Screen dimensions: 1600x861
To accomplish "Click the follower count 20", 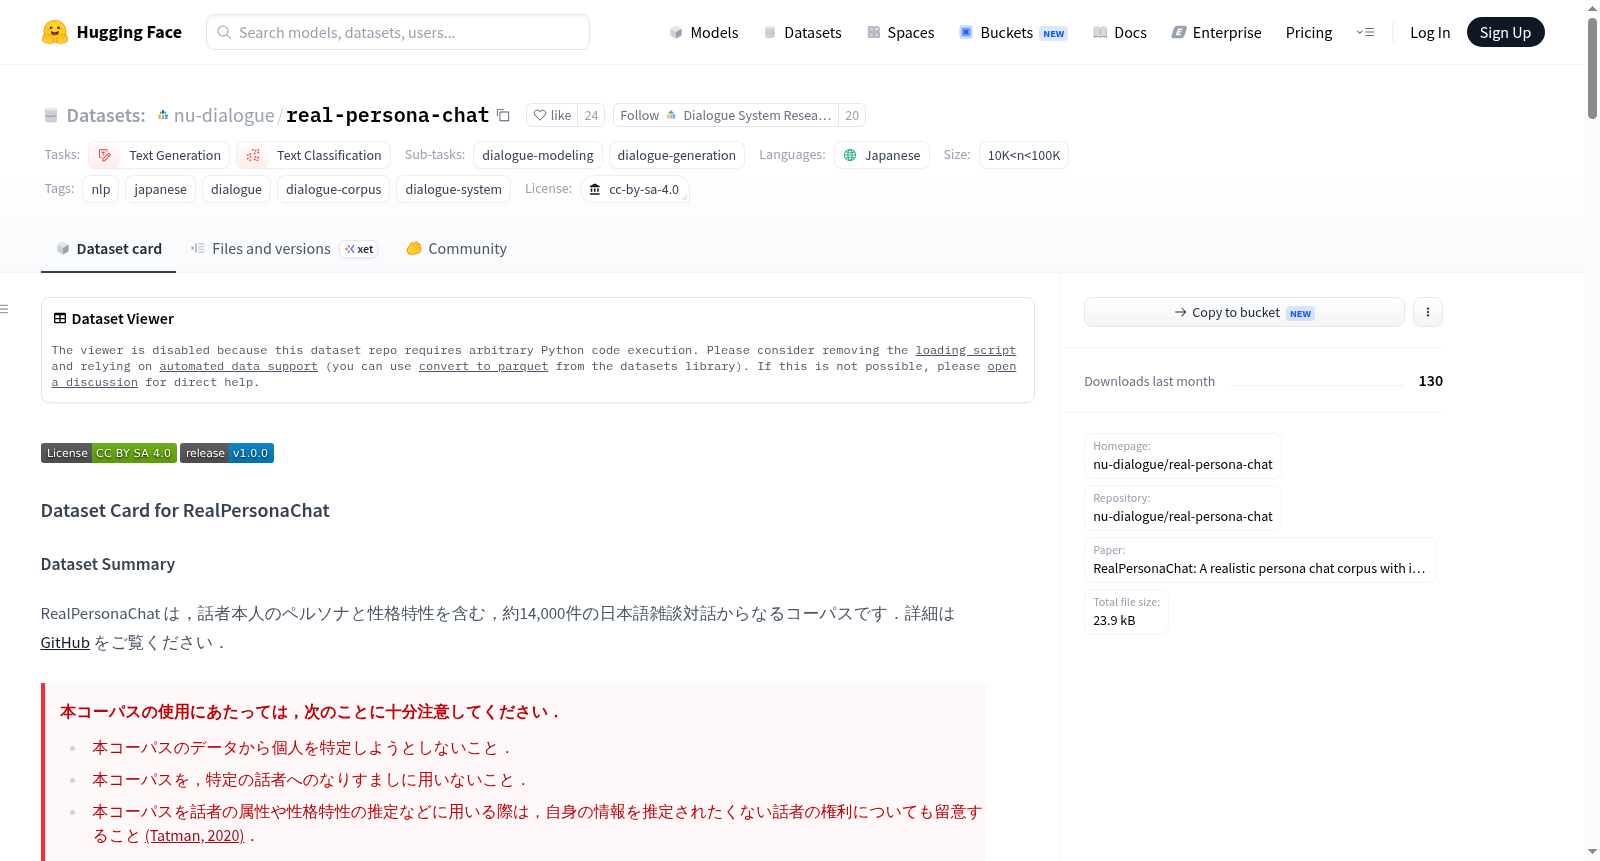I will point(852,115).
